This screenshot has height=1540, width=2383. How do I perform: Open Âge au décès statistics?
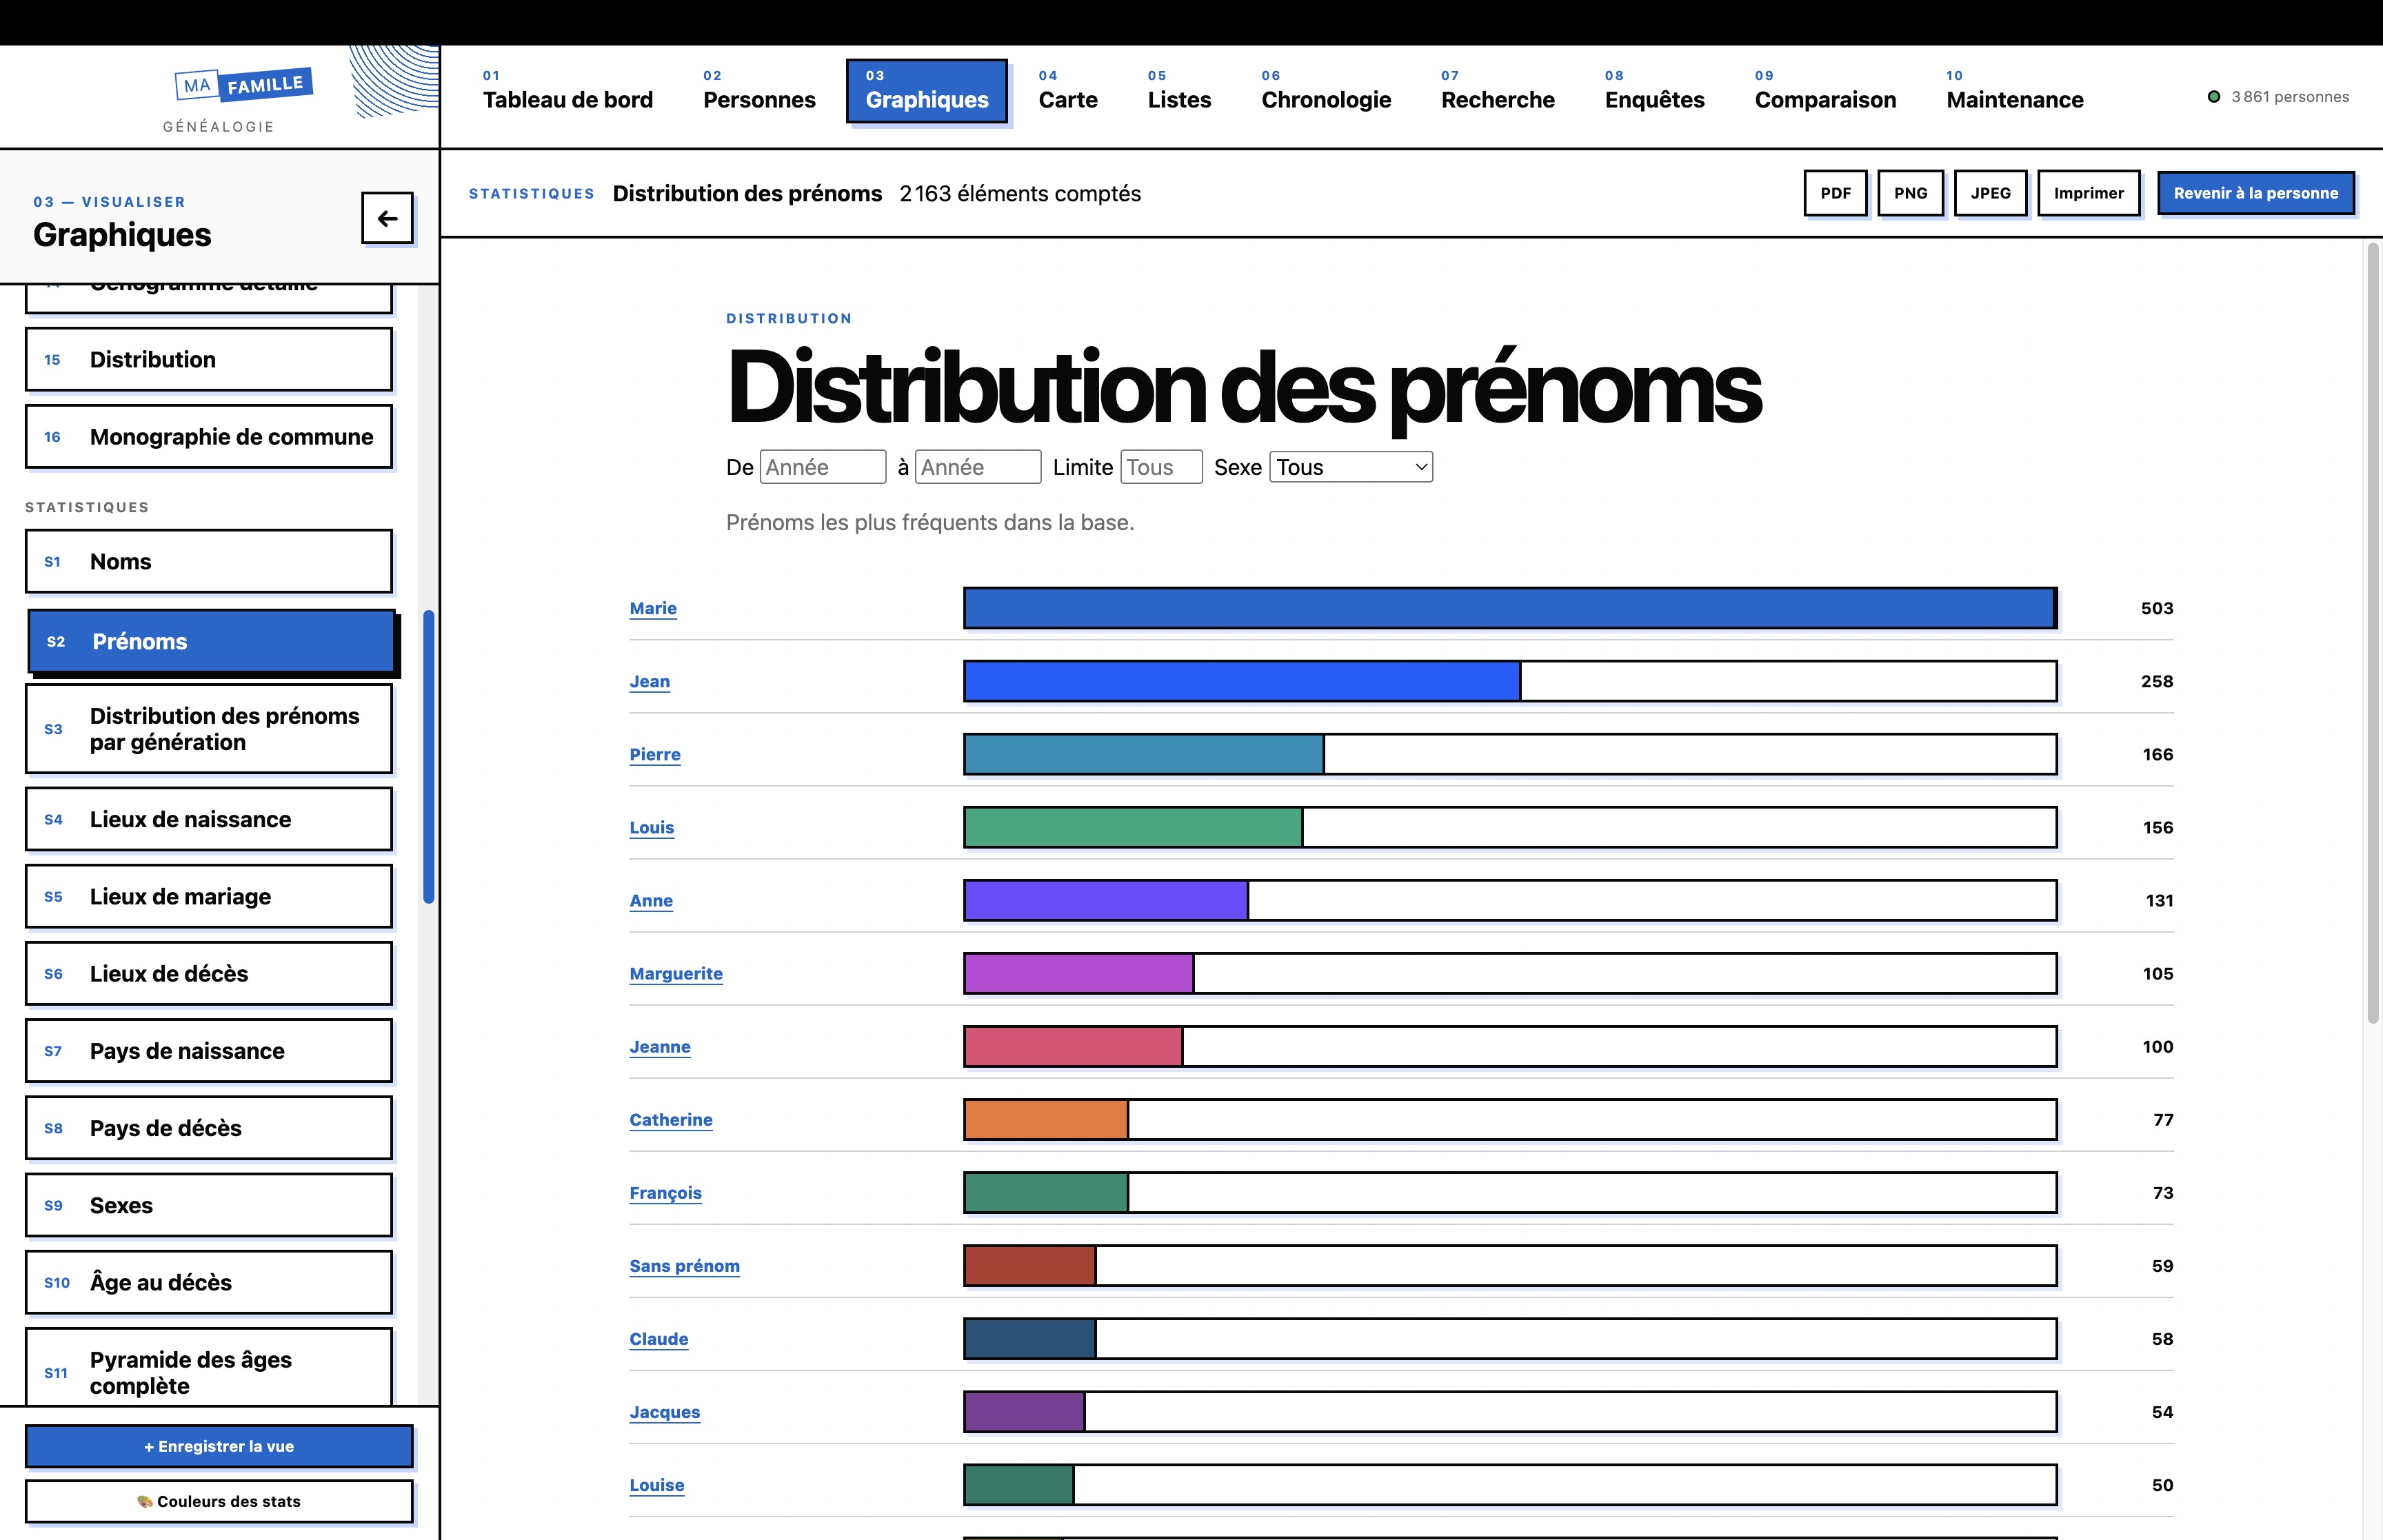click(209, 1282)
